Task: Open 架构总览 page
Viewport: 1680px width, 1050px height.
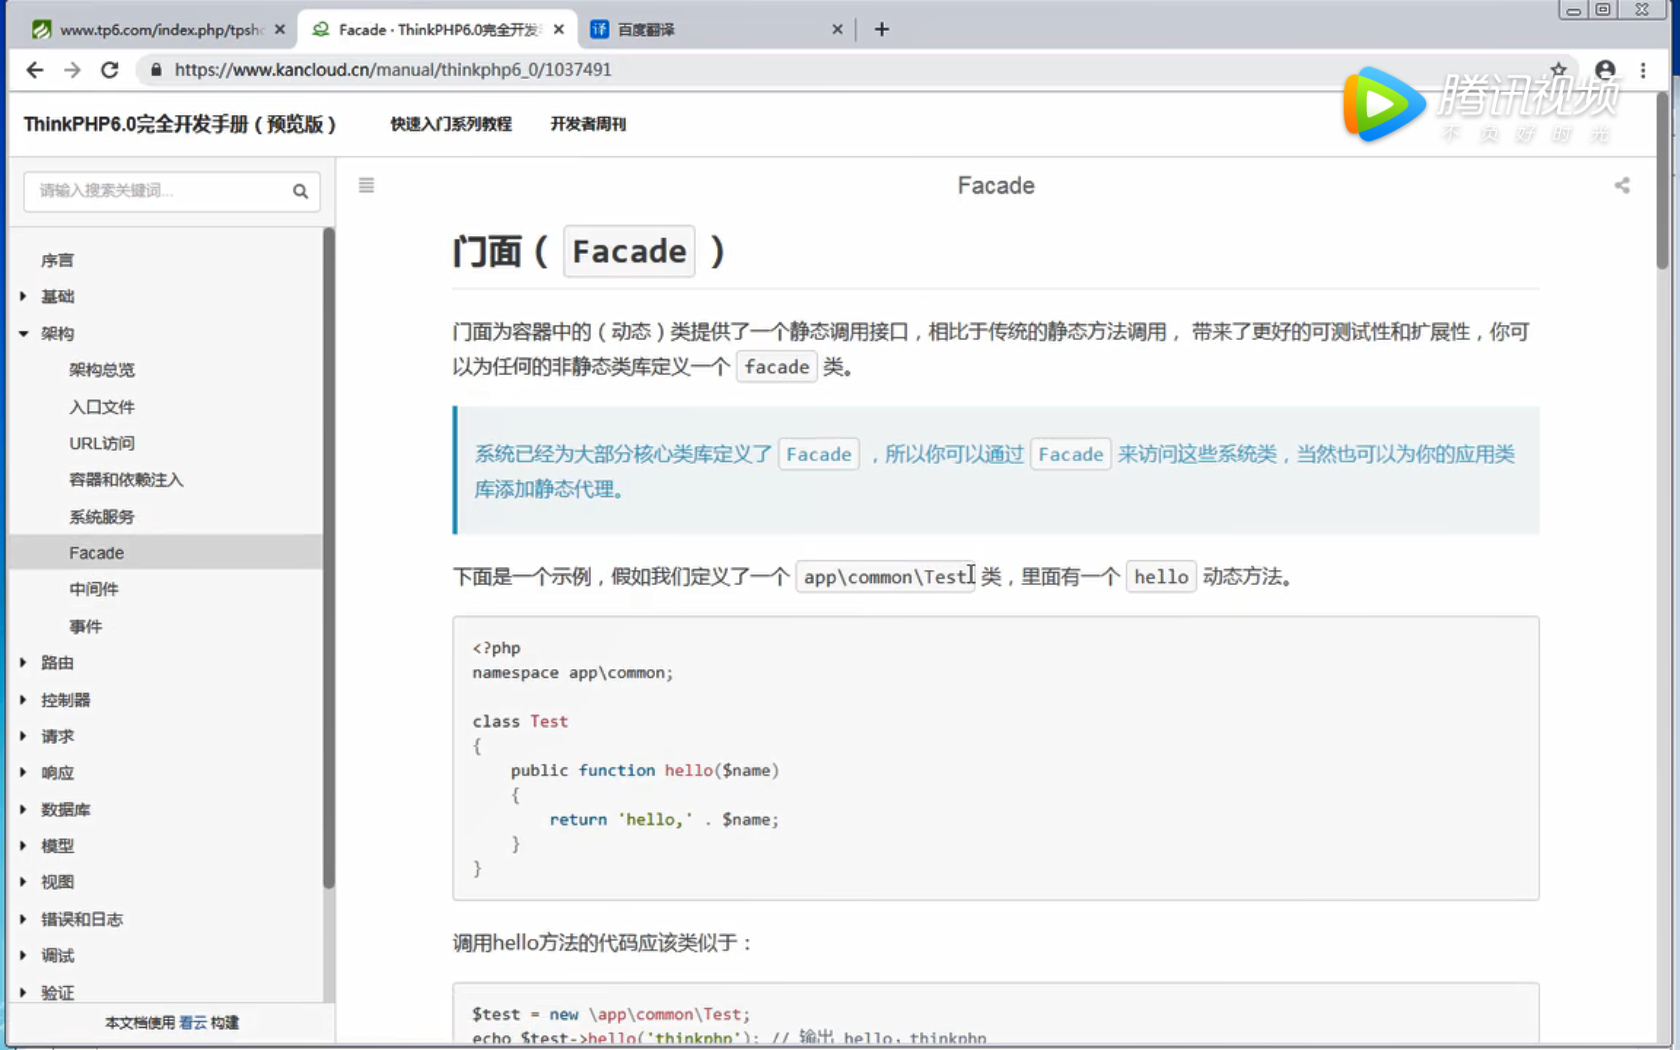Action: pos(102,370)
